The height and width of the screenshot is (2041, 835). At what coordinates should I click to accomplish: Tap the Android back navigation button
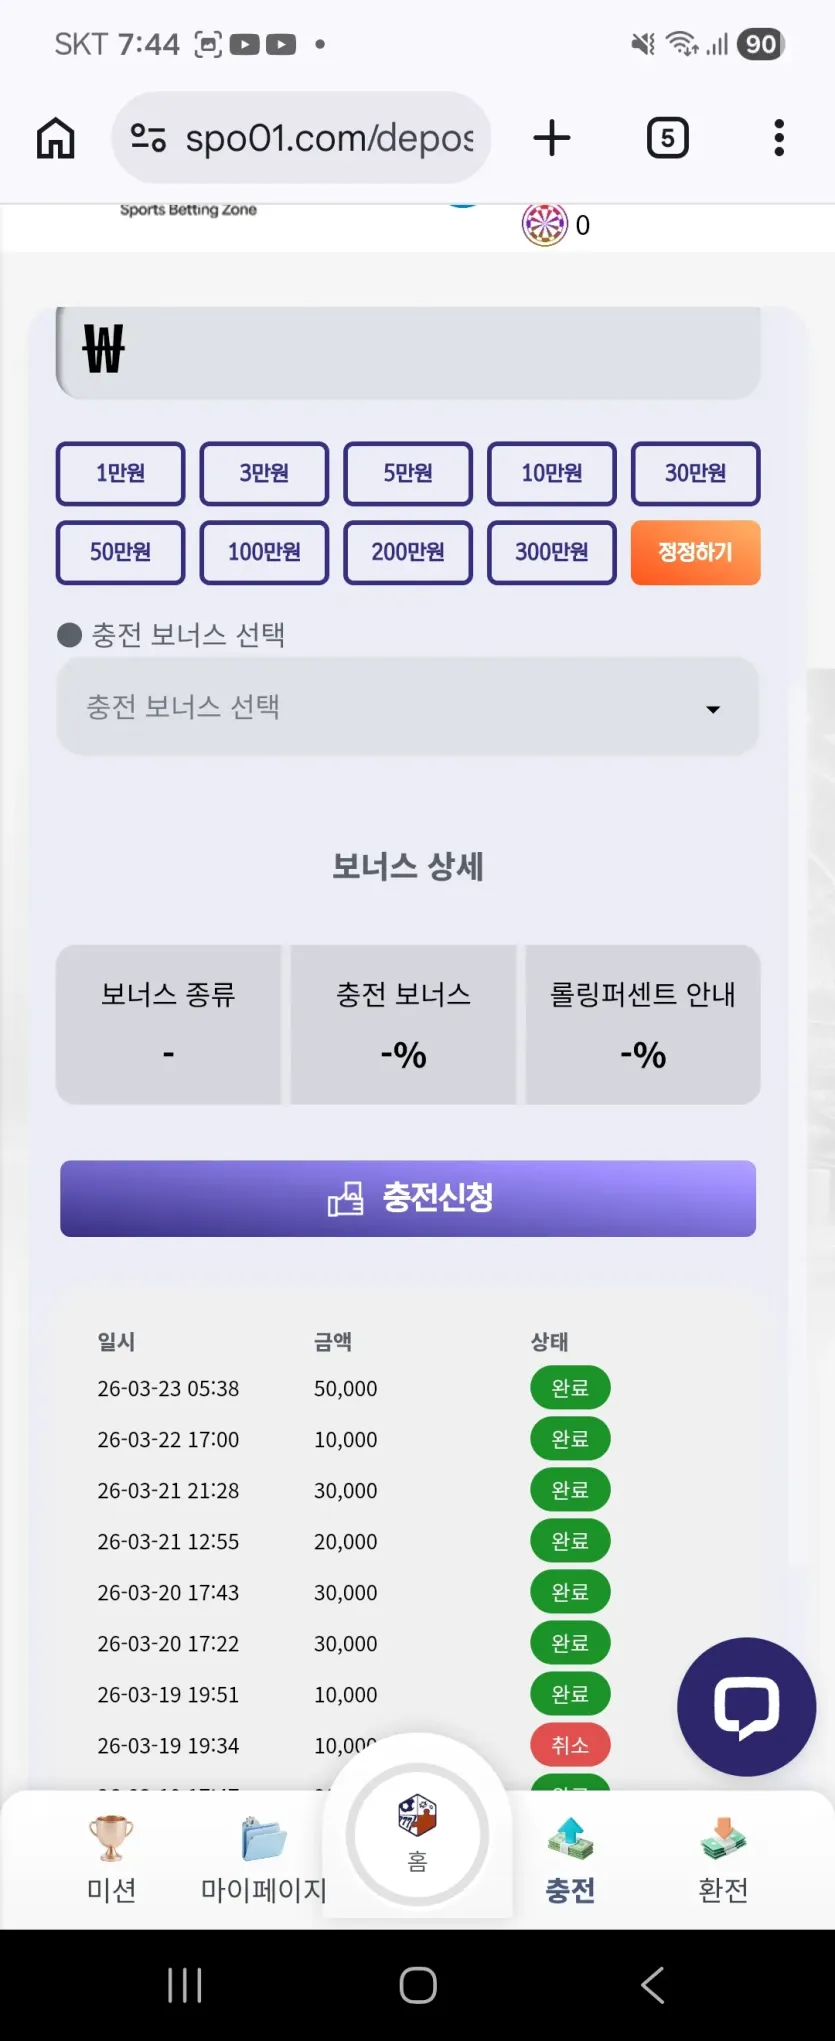[x=653, y=1985]
